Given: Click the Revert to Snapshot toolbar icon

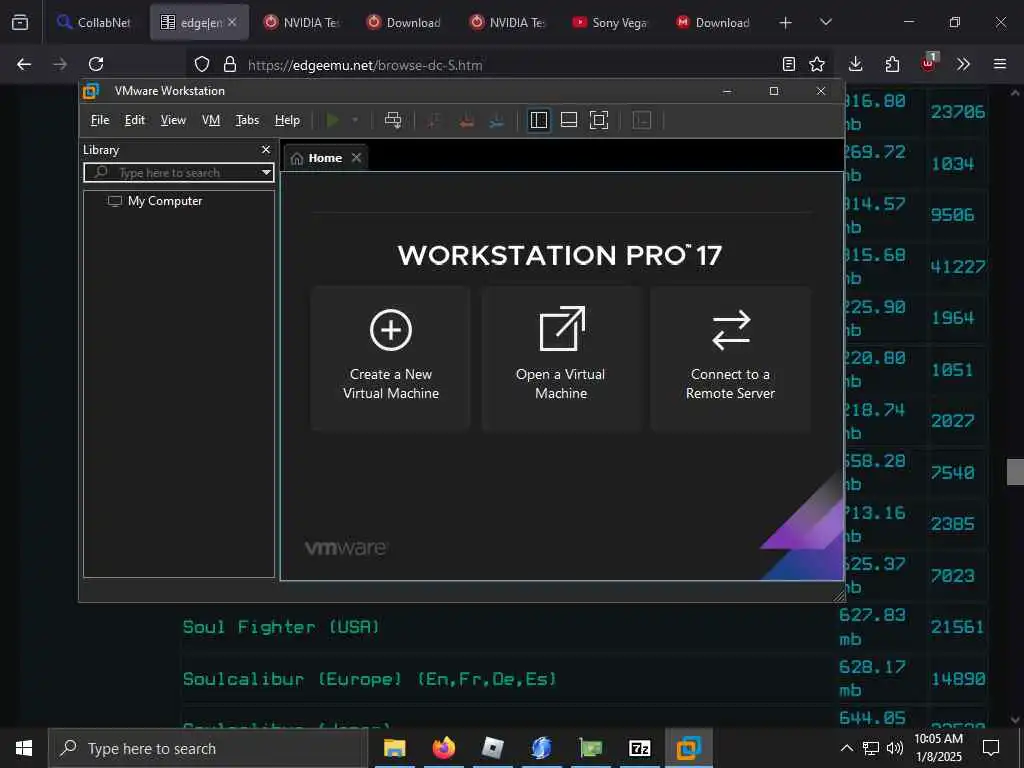Looking at the screenshot, I should (466, 120).
